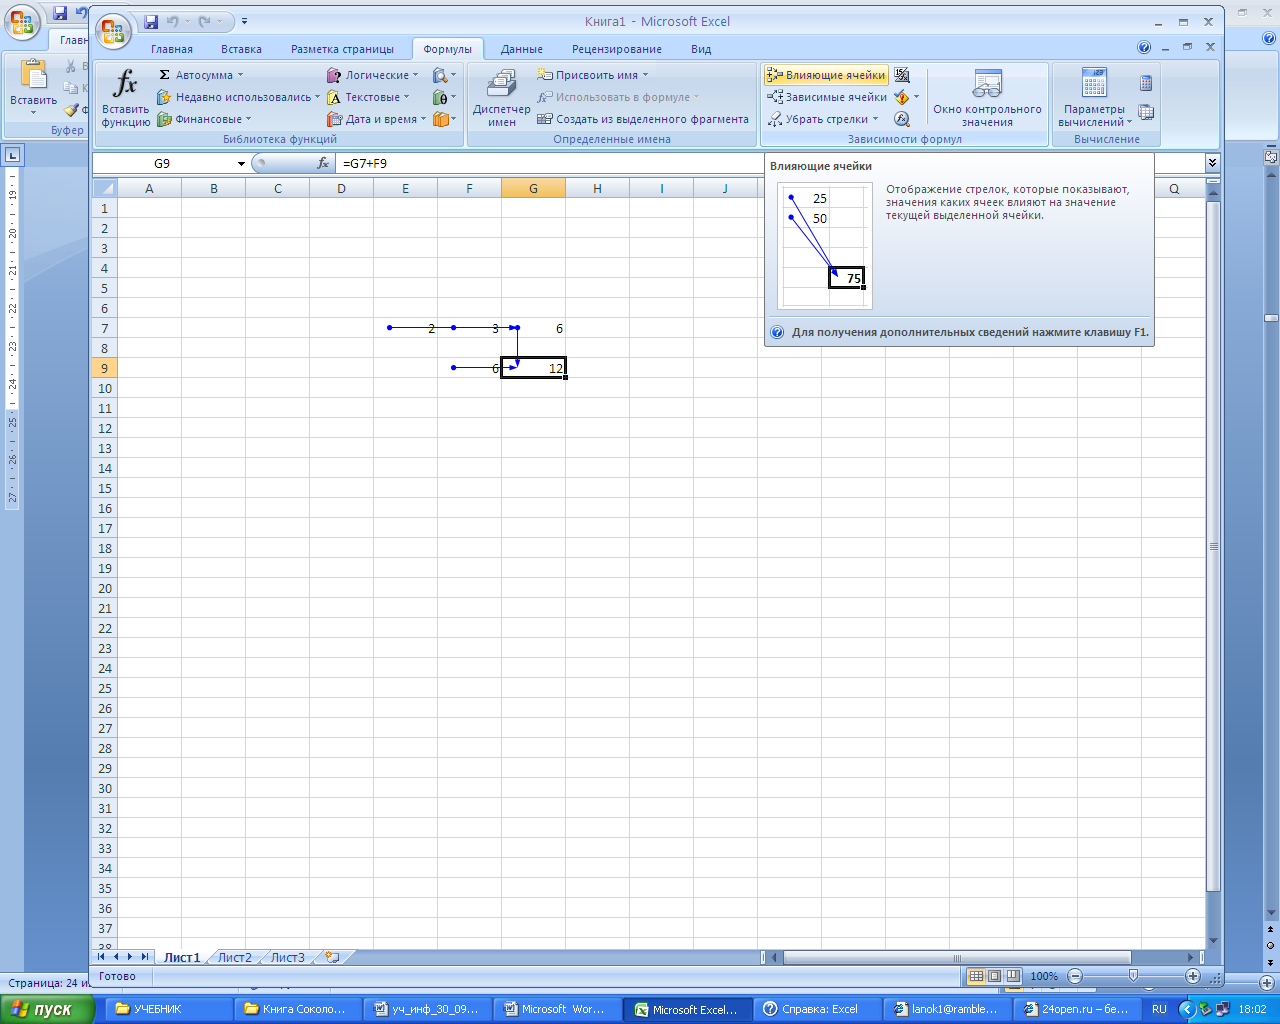Image resolution: width=1280 pixels, height=1024 pixels.
Task: Click Создать из выделенного фрагмента
Action: (643, 119)
